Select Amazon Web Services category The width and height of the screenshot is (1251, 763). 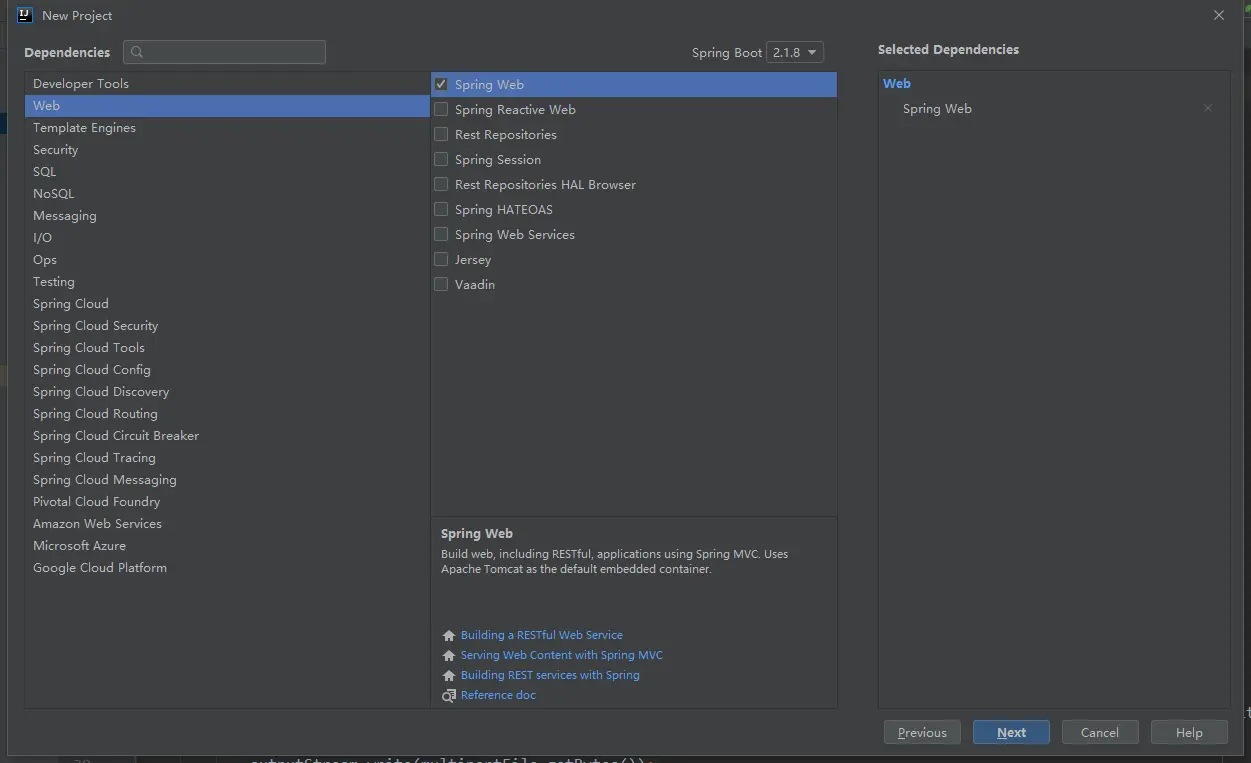click(x=227, y=524)
